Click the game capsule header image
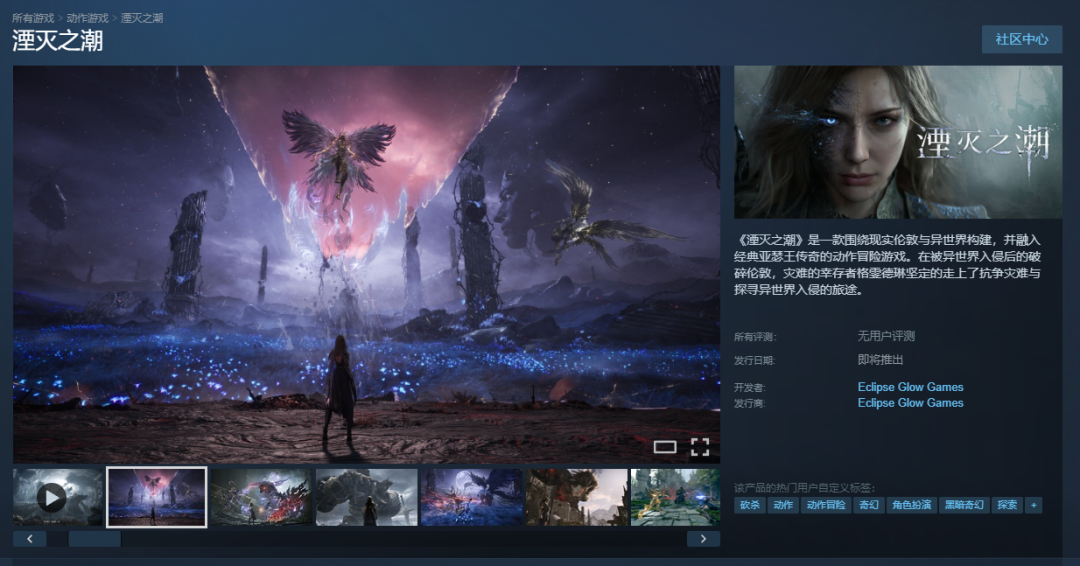The width and height of the screenshot is (1080, 566). [x=898, y=142]
